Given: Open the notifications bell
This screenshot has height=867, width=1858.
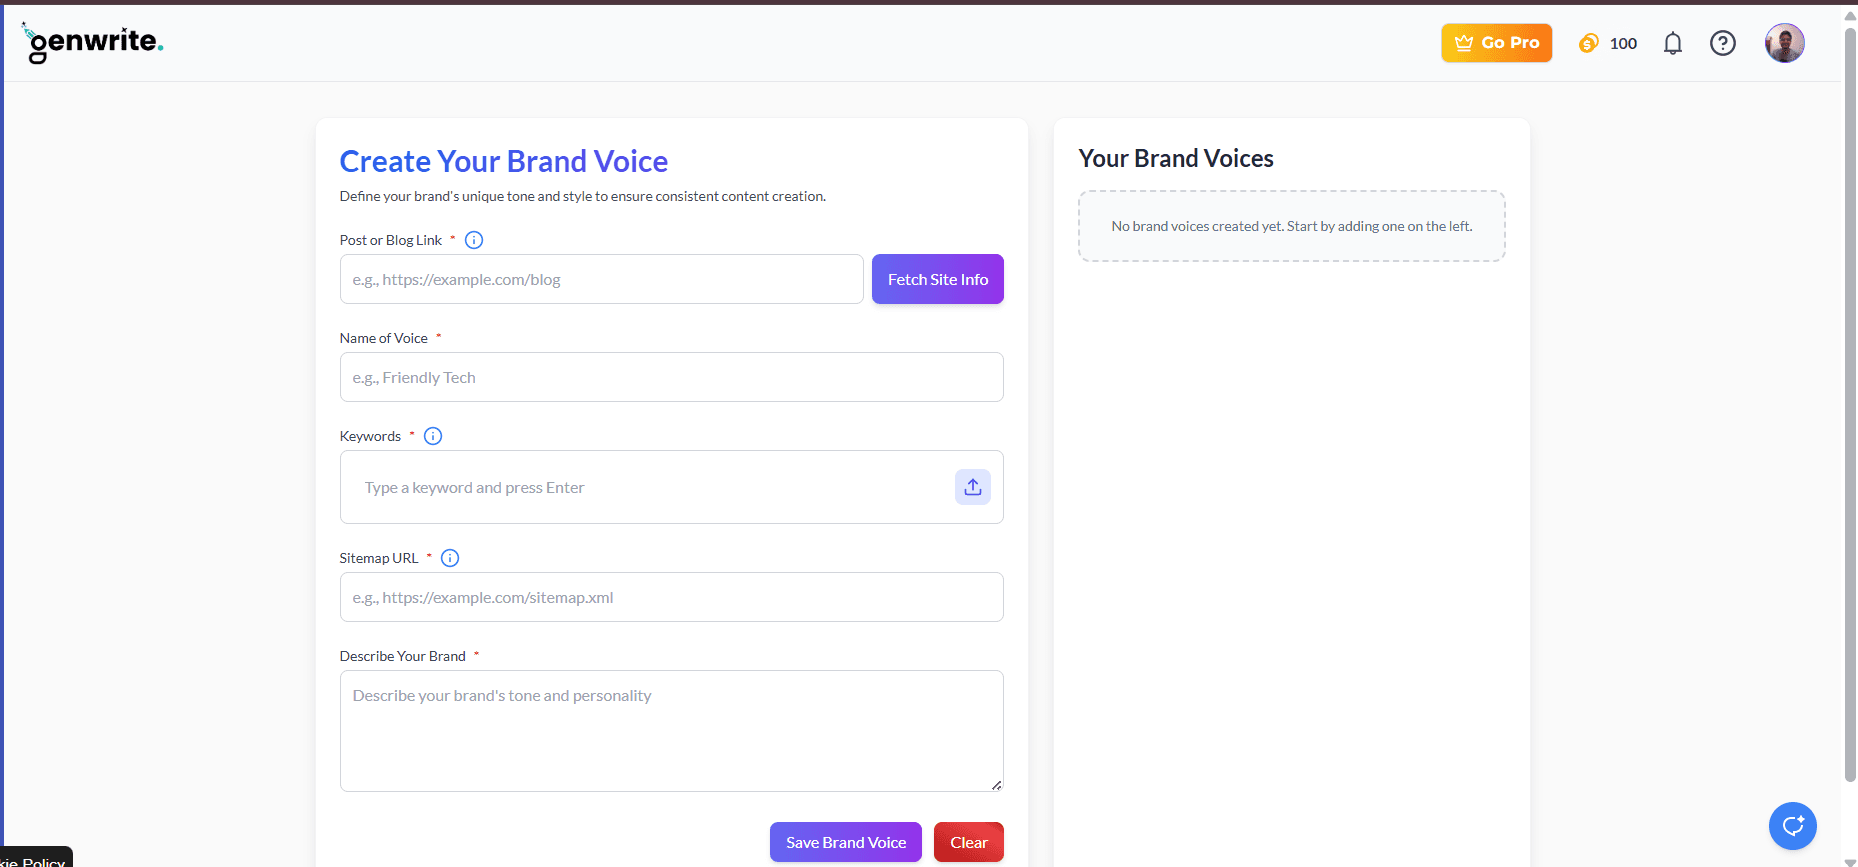Looking at the screenshot, I should tap(1672, 43).
